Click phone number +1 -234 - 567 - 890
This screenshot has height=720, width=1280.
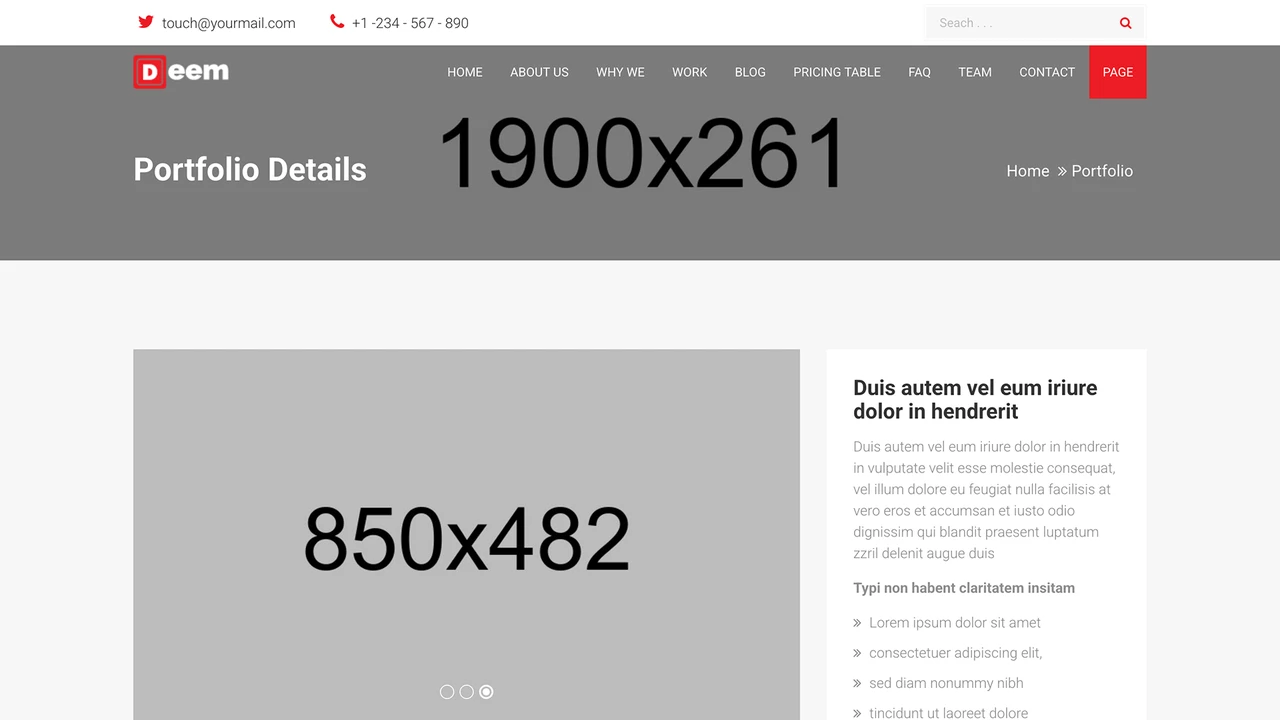tap(410, 23)
